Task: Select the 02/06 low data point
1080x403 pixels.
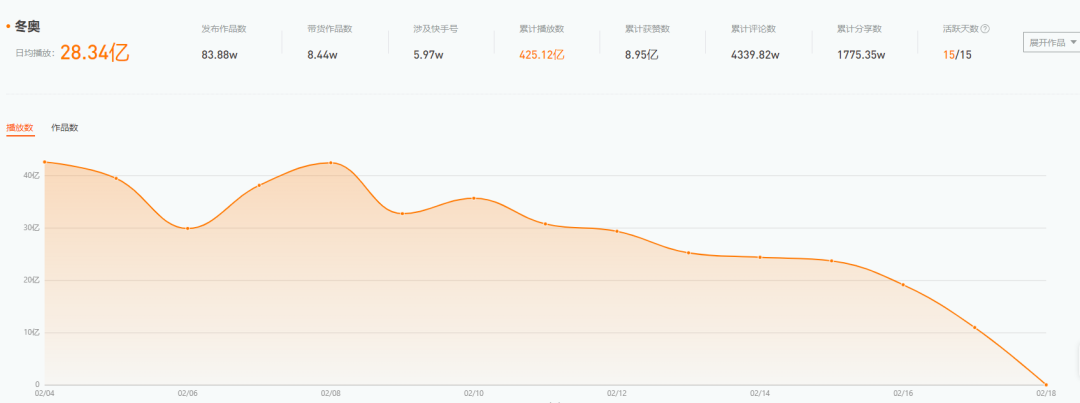Action: (187, 229)
